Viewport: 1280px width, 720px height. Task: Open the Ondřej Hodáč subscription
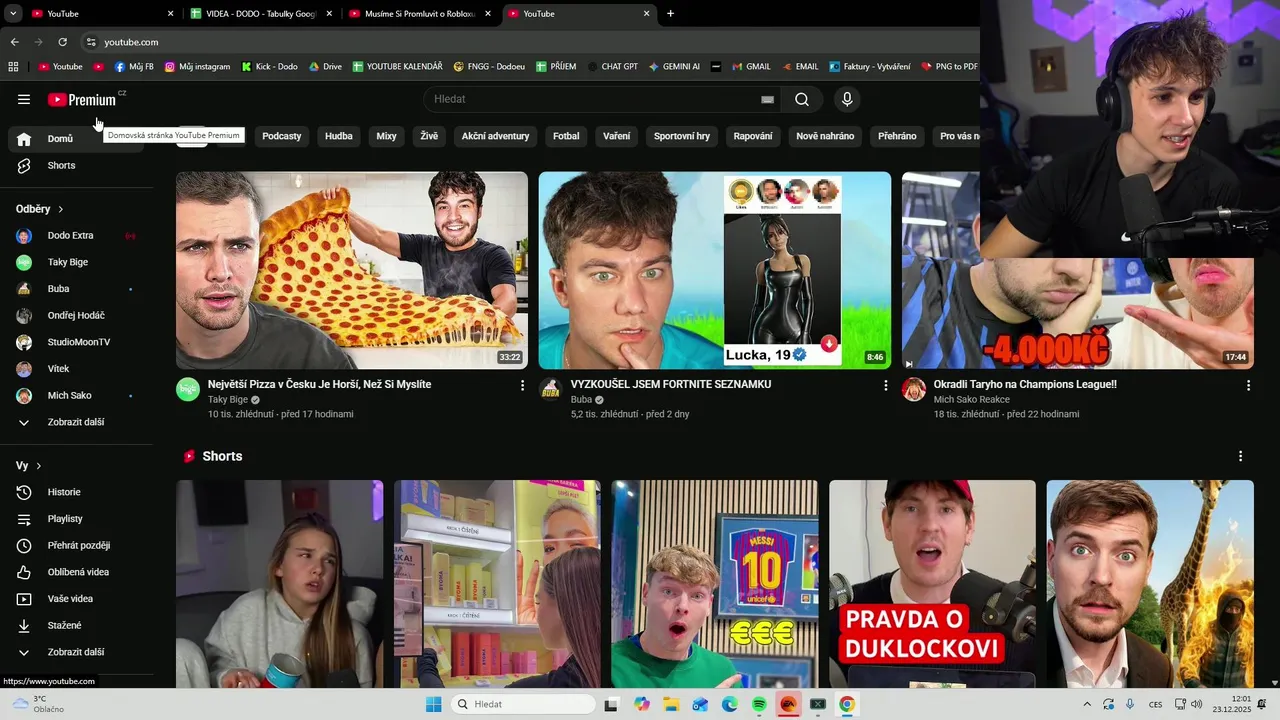[76, 316]
